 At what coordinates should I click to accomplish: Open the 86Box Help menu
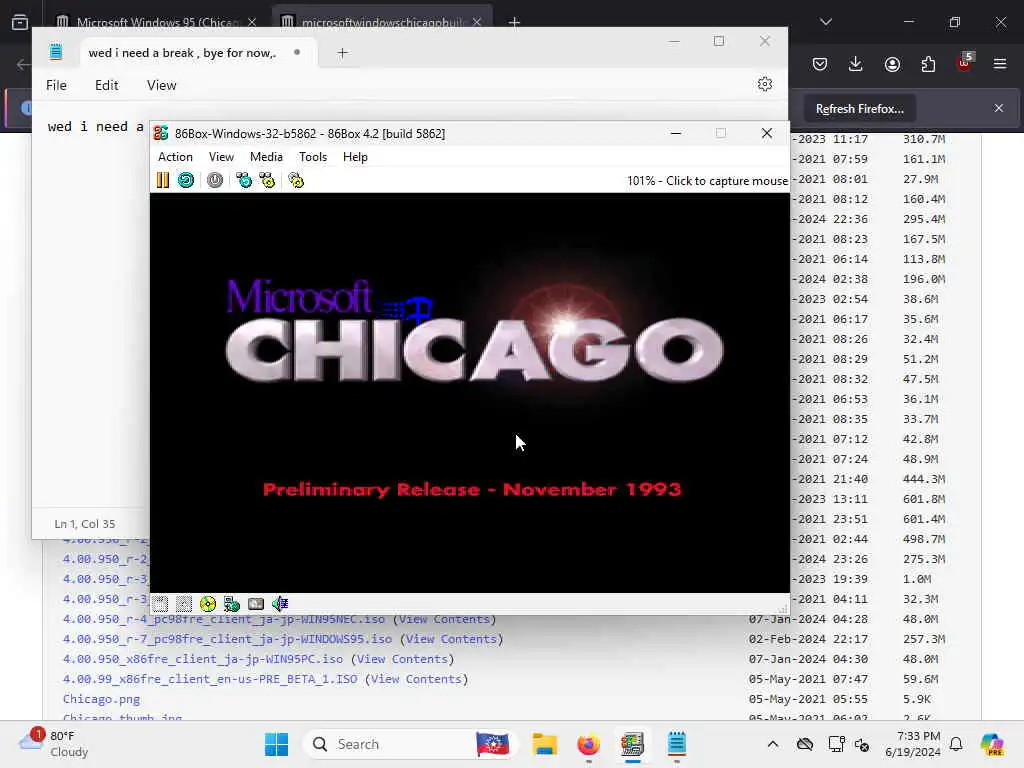(355, 157)
